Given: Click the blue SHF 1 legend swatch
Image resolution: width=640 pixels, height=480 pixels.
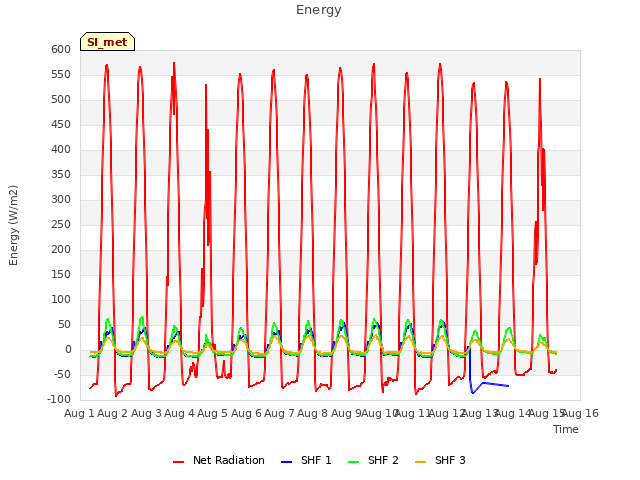Looking at the screenshot, I should point(287,462).
